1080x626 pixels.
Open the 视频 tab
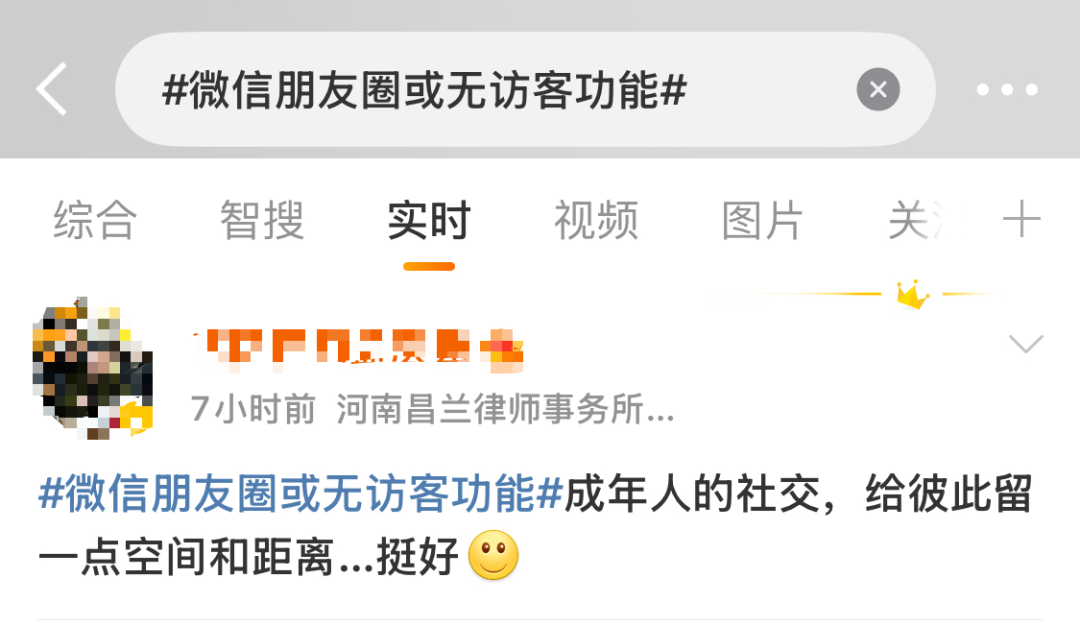point(596,220)
